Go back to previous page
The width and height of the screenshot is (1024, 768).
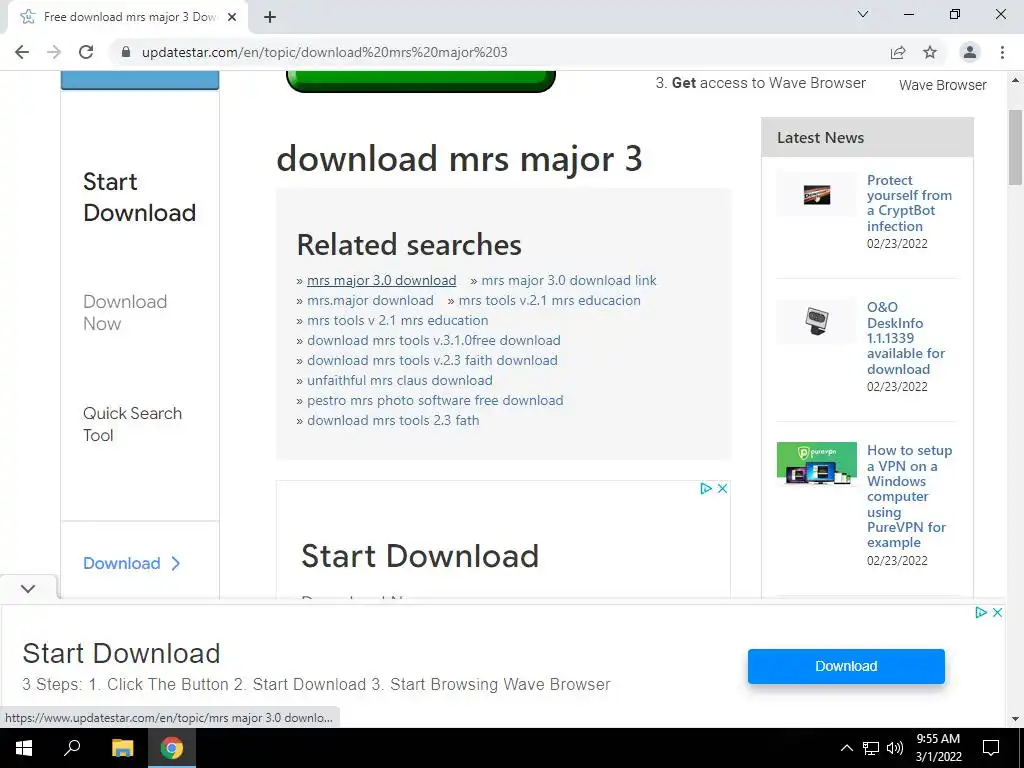pos(22,52)
